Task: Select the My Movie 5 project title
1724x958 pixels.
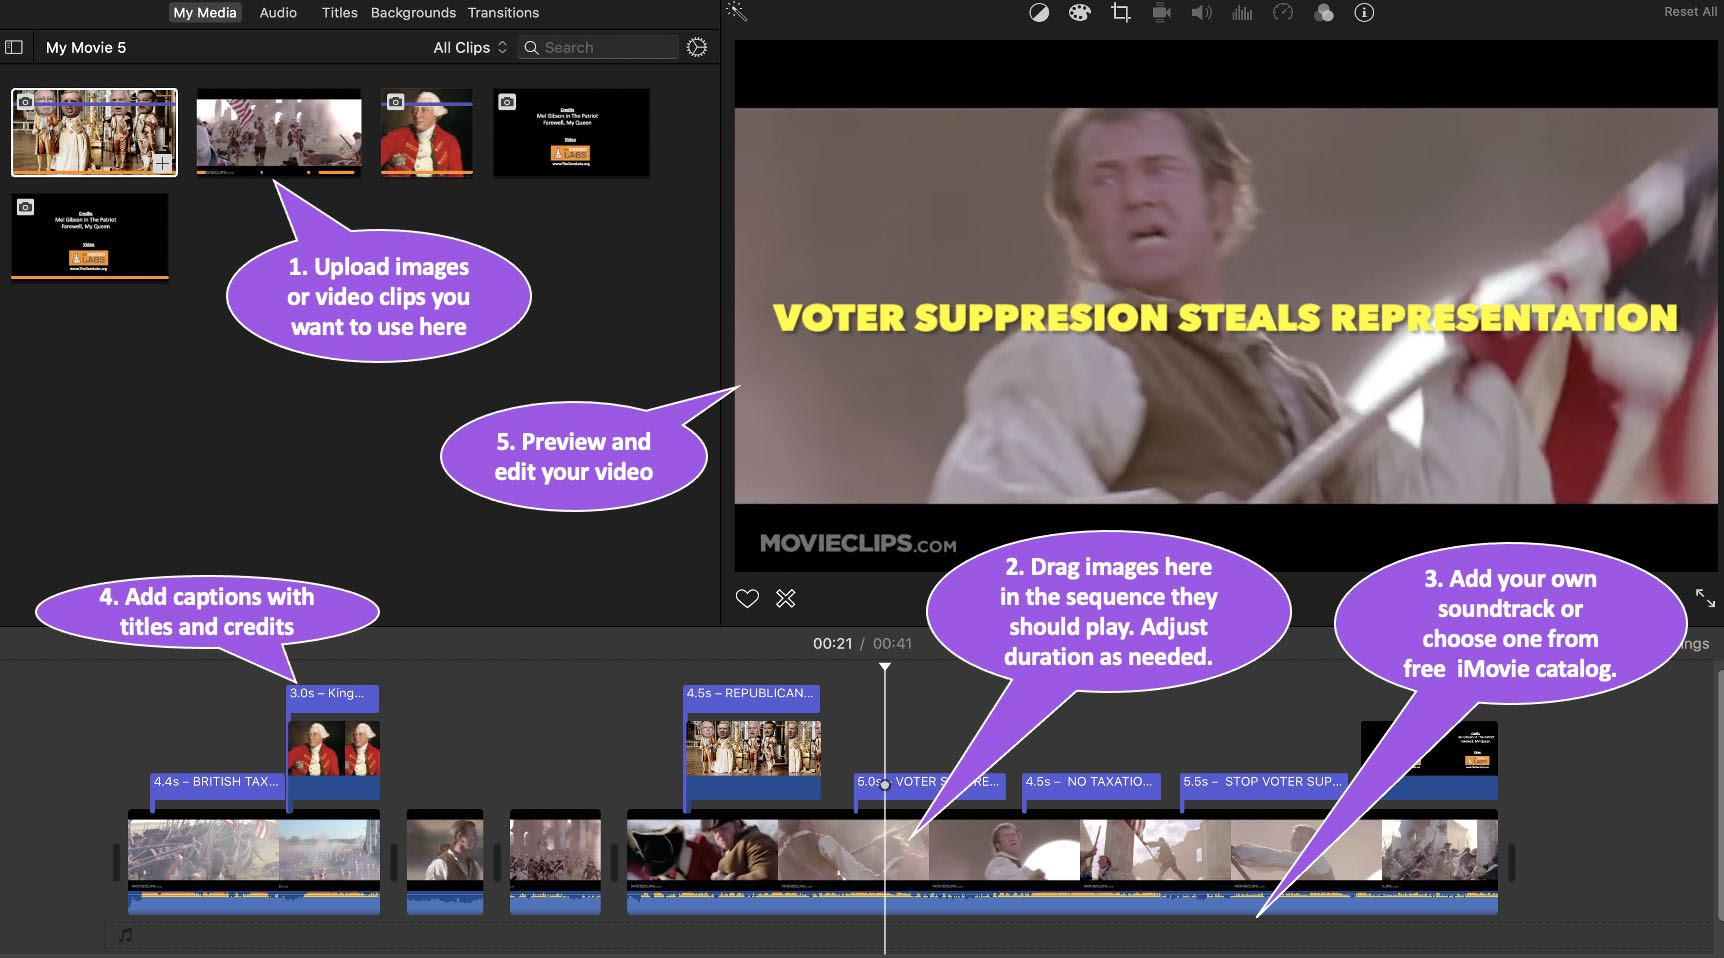Action: point(86,47)
